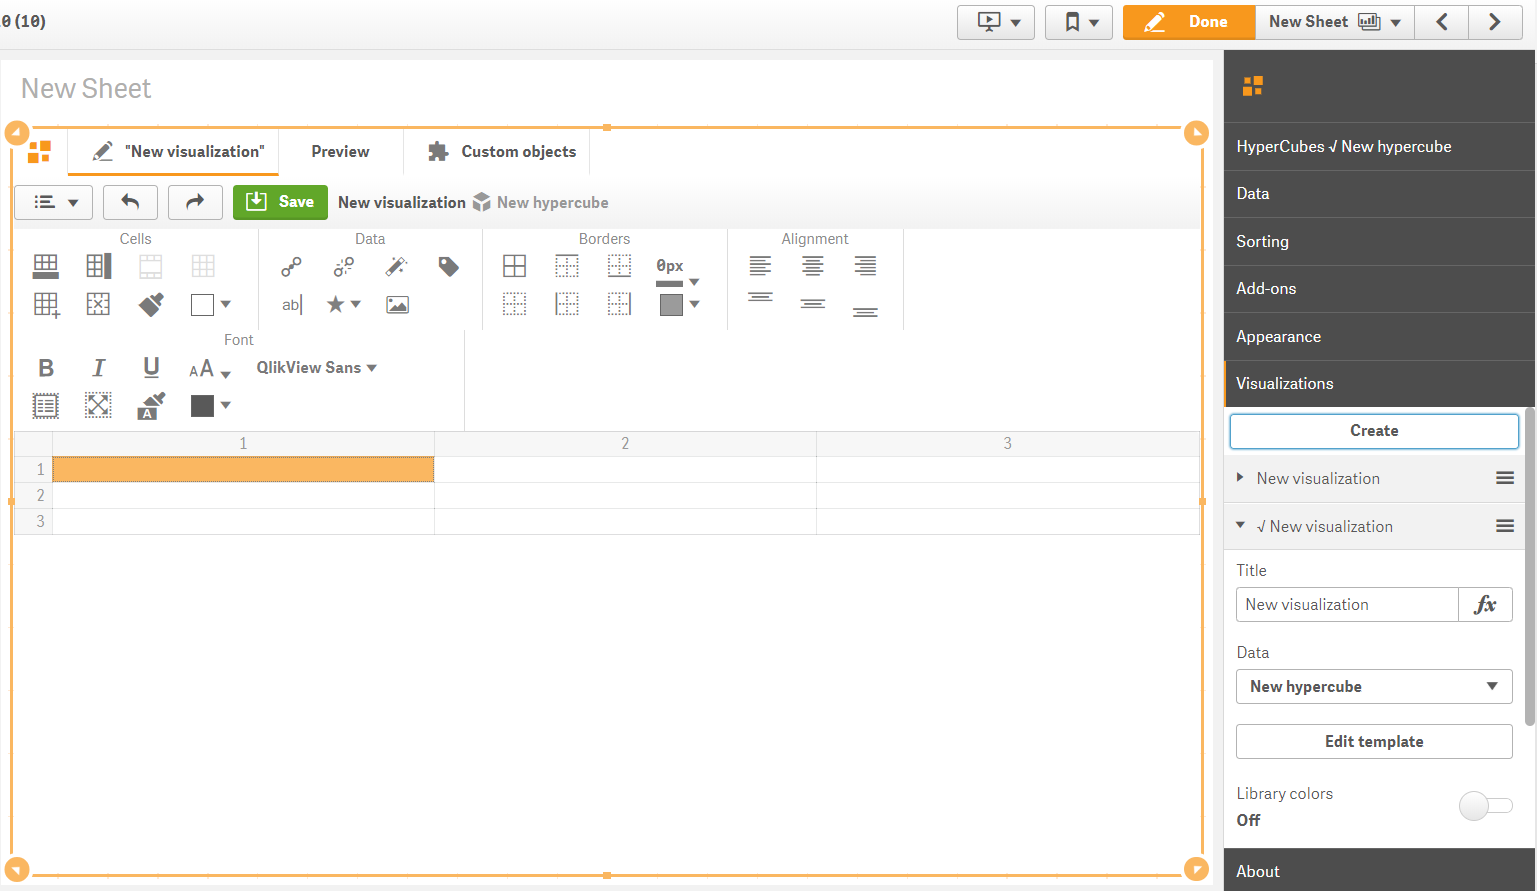Click the fit-to-cell expand arrows icon
1537x891 pixels.
click(98, 405)
